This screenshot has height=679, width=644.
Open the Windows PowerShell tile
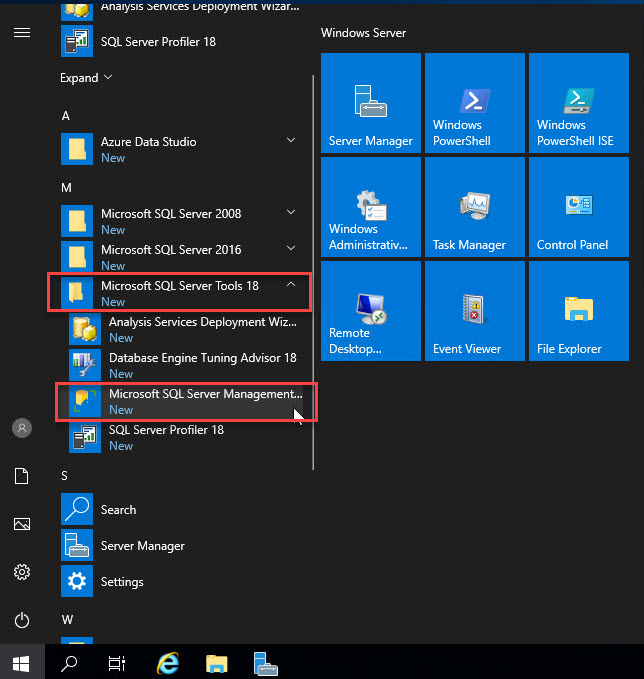[x=474, y=103]
